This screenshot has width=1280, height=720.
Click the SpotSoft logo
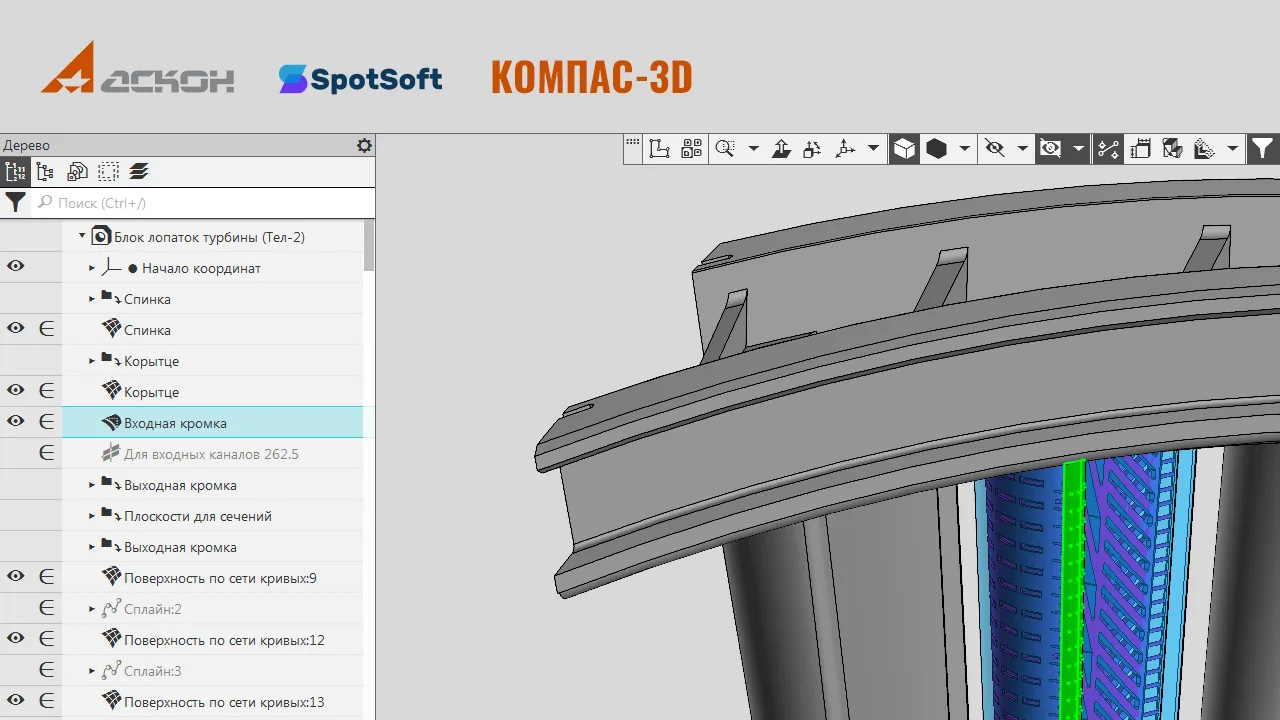point(360,78)
